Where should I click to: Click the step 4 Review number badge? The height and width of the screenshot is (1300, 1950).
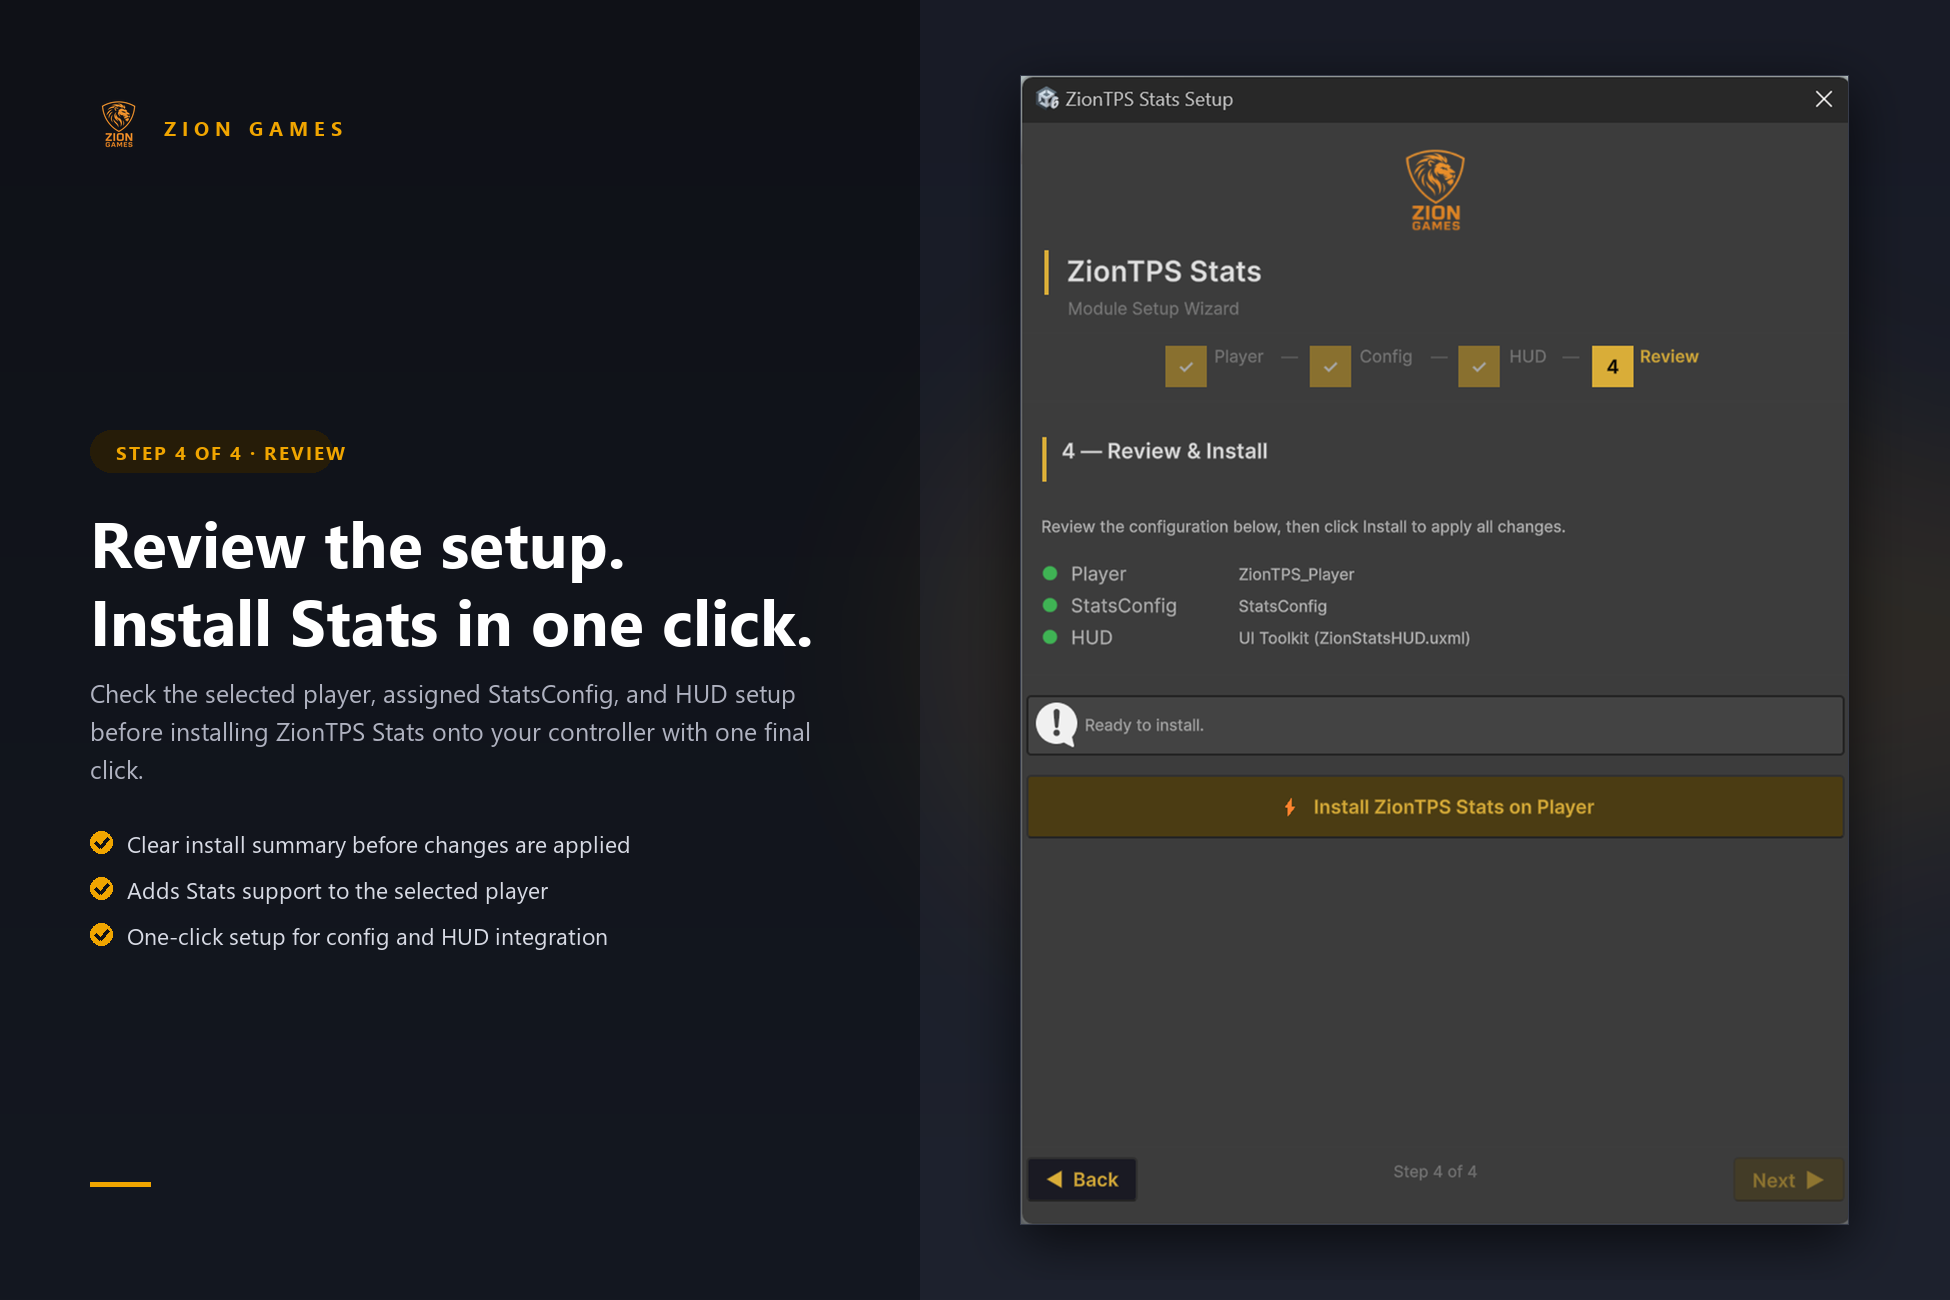pyautogui.click(x=1612, y=366)
